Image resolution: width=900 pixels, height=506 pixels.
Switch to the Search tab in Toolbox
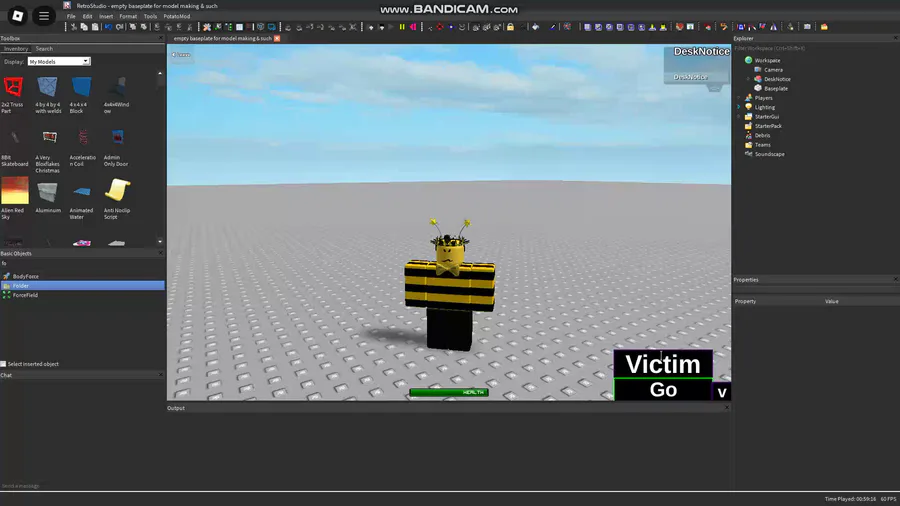coord(44,49)
